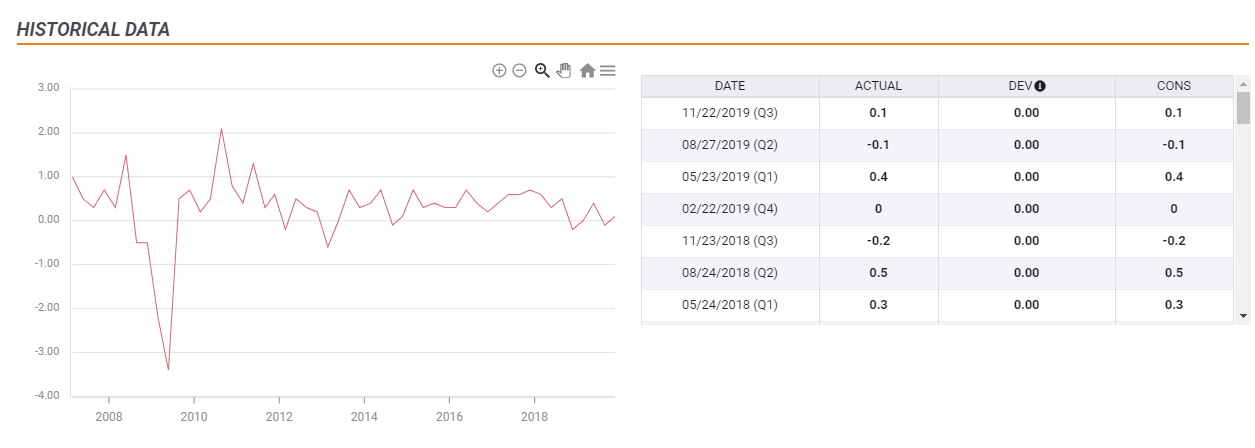Enable the hand panning tool
Viewport: 1255px width, 448px height.
pos(564,70)
